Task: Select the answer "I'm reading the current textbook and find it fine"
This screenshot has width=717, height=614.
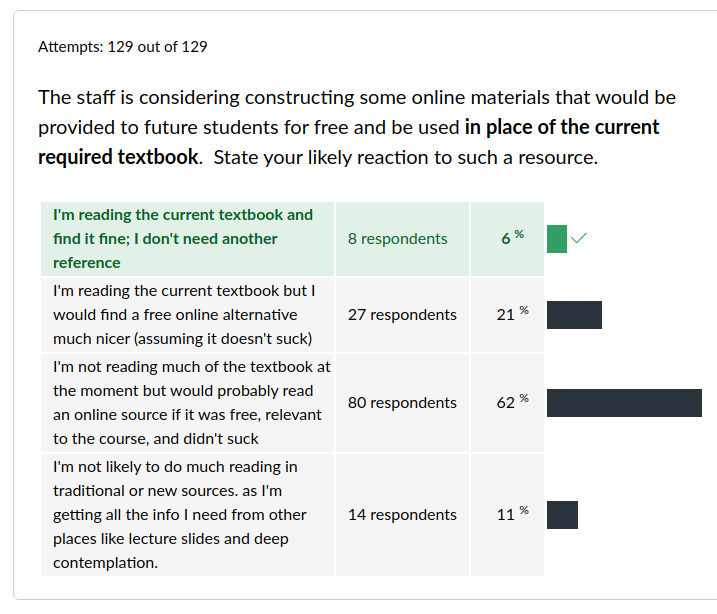Action: tap(187, 239)
